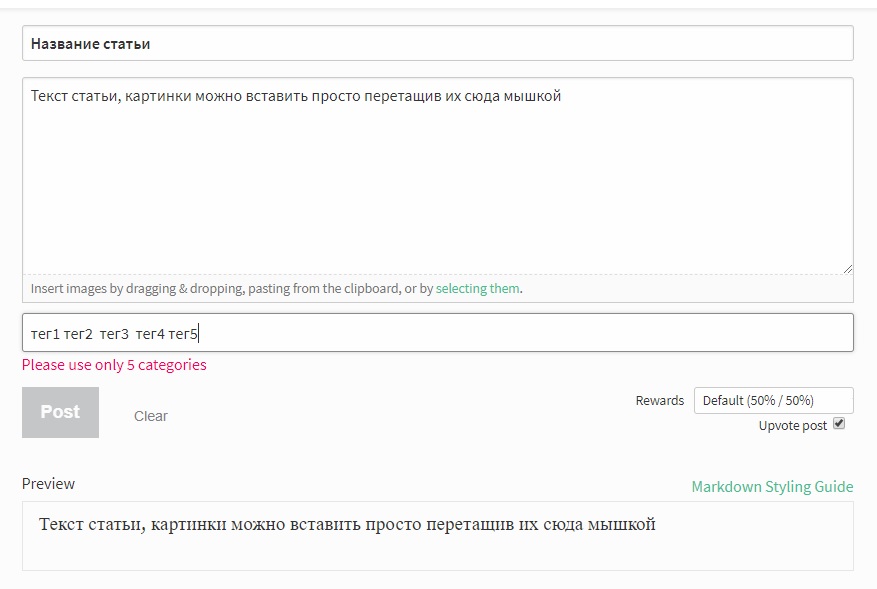
Task: Click the word тег4 in the tags field
Action: pos(150,334)
